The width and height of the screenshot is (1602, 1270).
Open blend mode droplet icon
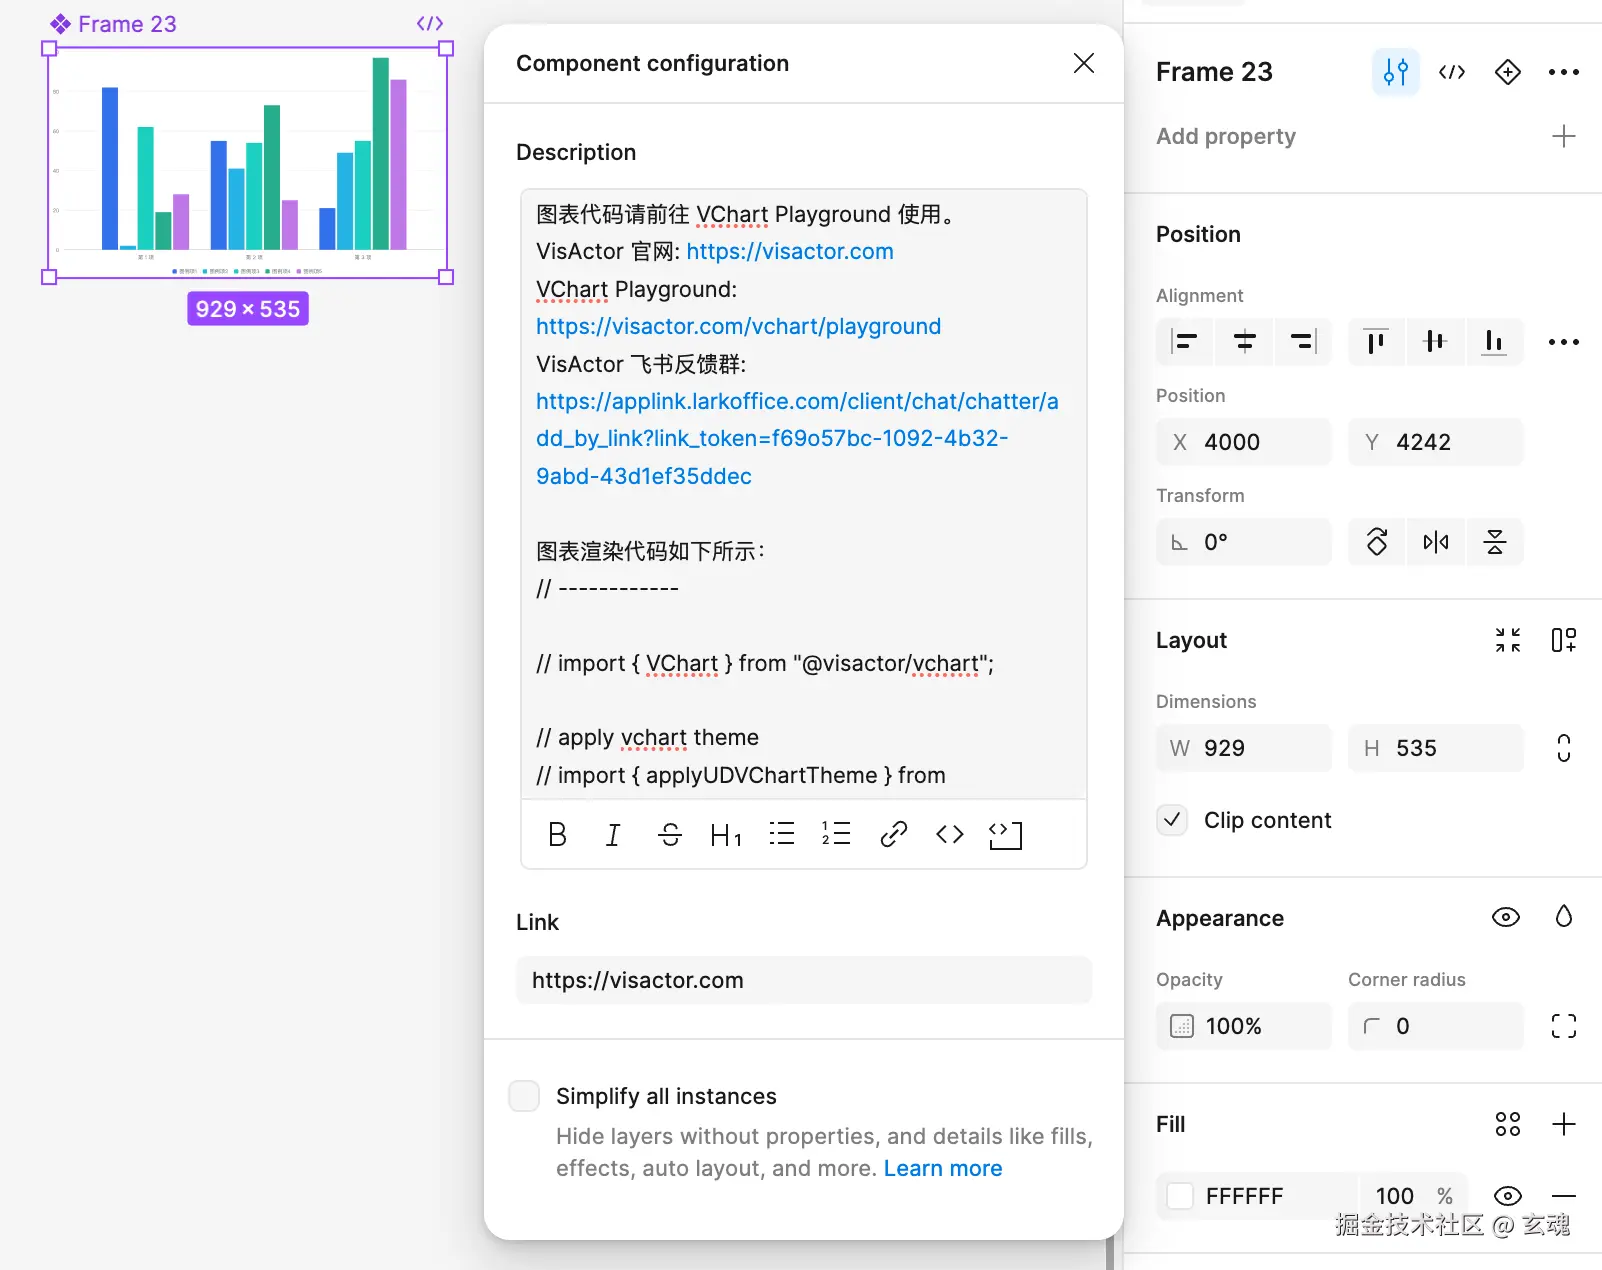click(1564, 917)
